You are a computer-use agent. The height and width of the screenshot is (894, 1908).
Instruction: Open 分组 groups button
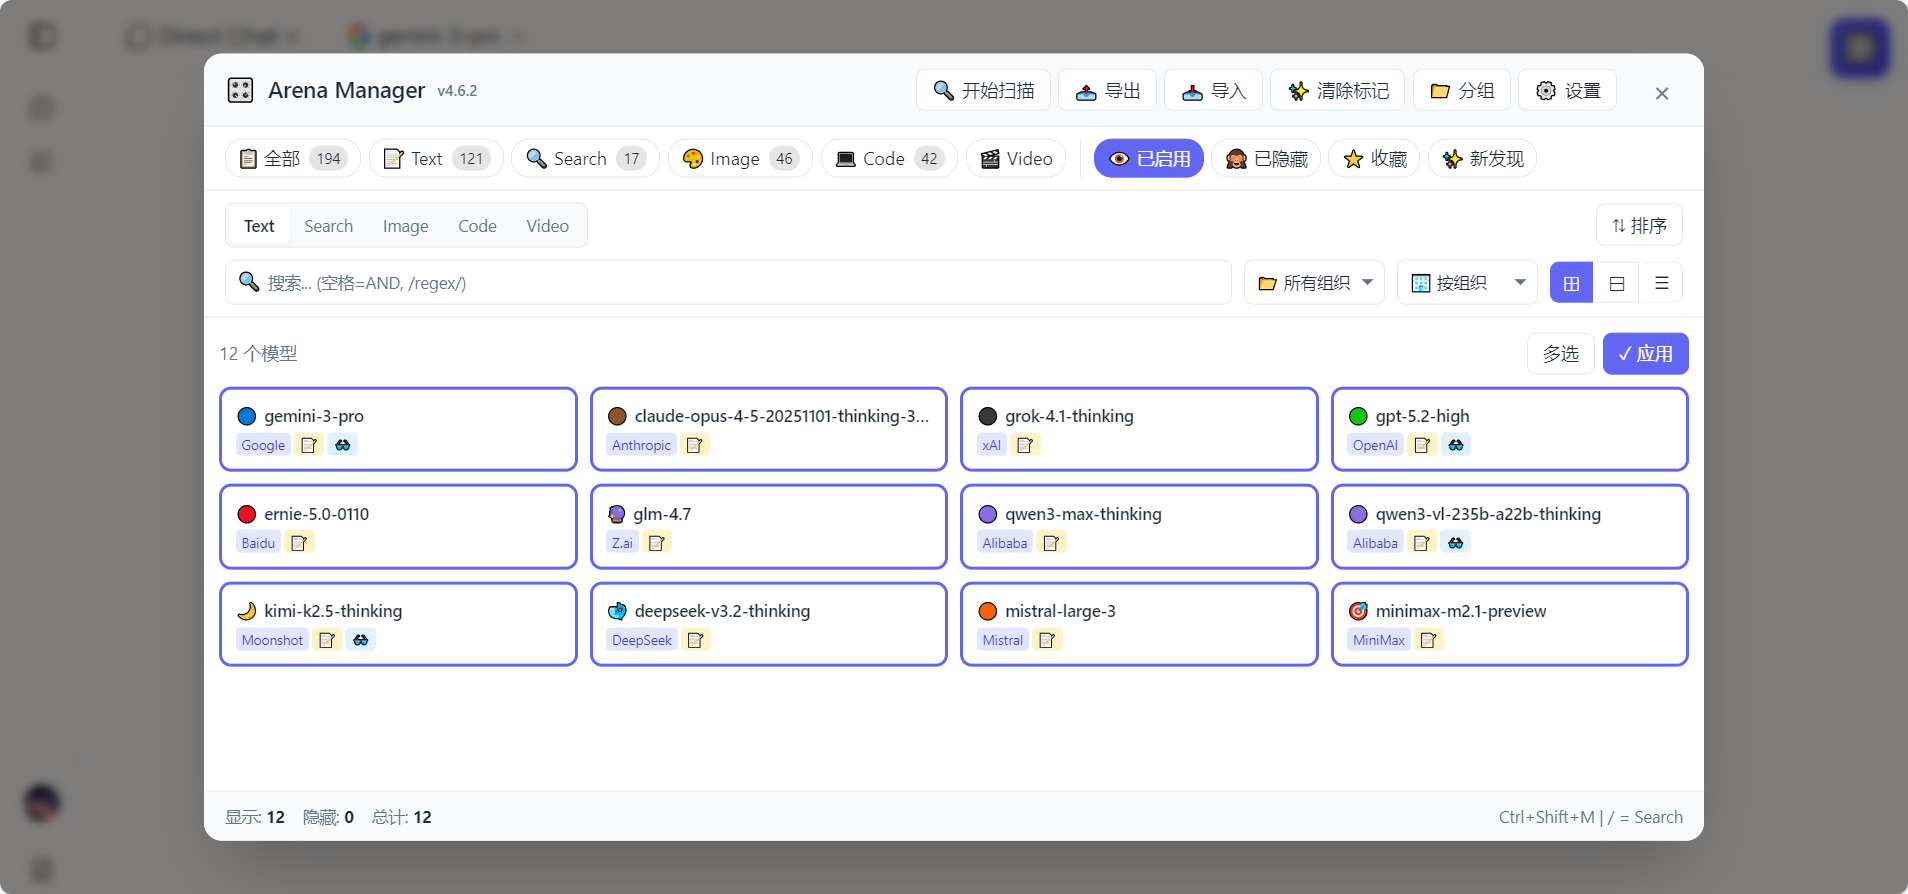pyautogui.click(x=1461, y=90)
